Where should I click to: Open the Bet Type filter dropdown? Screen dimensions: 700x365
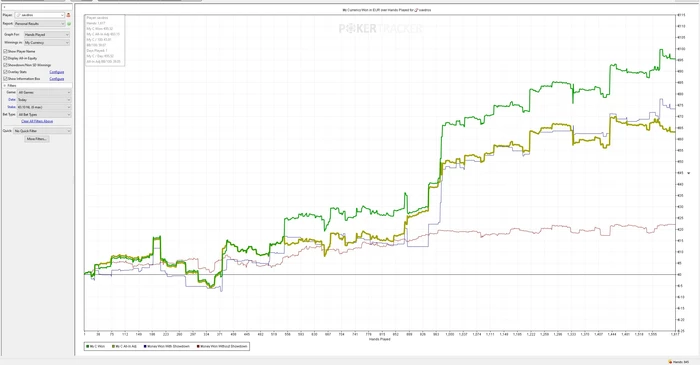[x=44, y=115]
